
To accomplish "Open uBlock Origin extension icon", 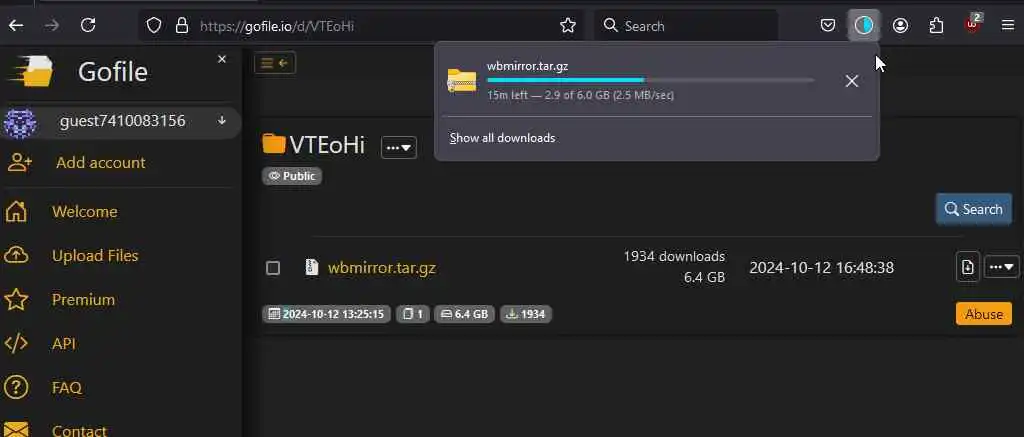I will pos(973,25).
